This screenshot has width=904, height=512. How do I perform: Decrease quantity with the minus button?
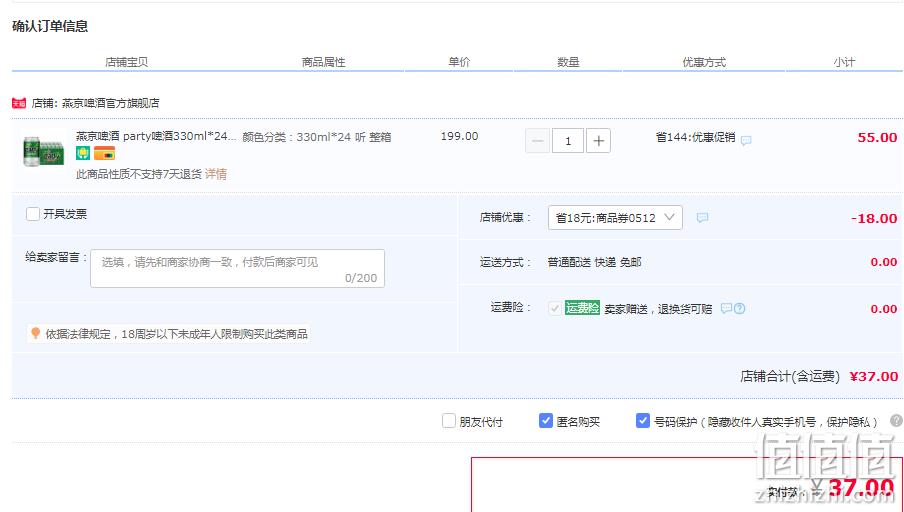[537, 141]
